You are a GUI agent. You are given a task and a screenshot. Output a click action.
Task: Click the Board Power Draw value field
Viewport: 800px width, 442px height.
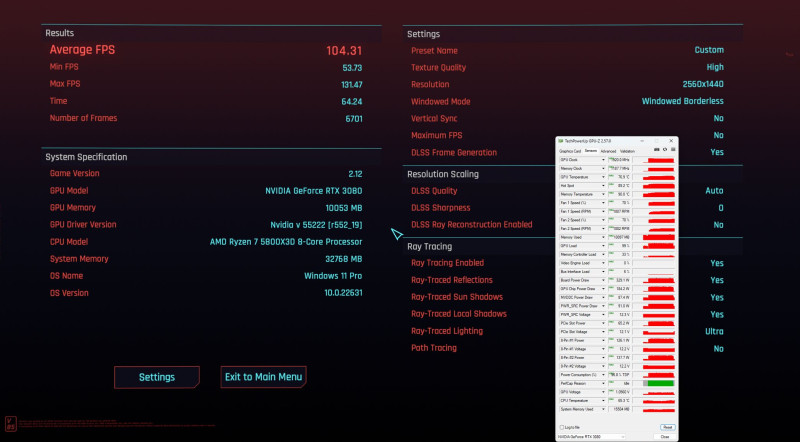(619, 280)
